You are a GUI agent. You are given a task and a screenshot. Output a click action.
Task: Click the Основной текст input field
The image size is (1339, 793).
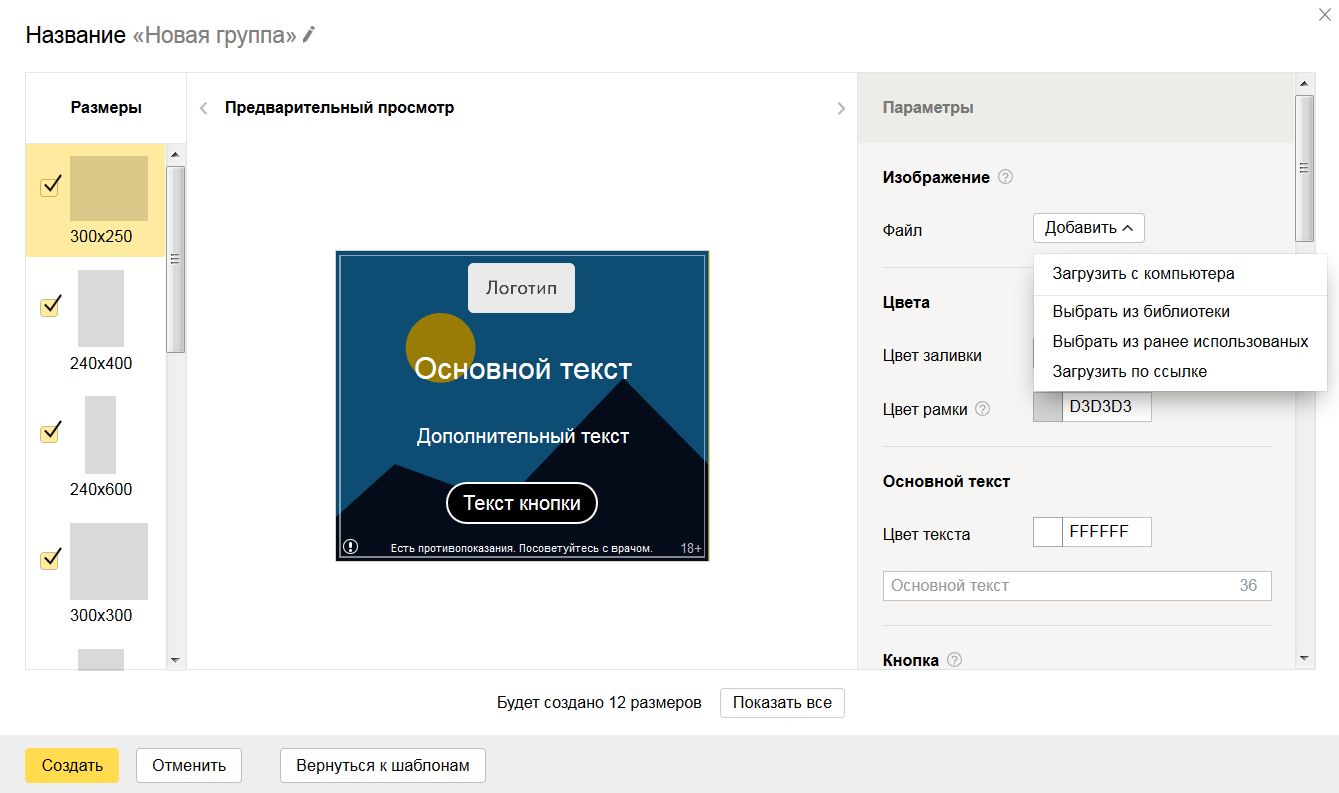[1077, 586]
